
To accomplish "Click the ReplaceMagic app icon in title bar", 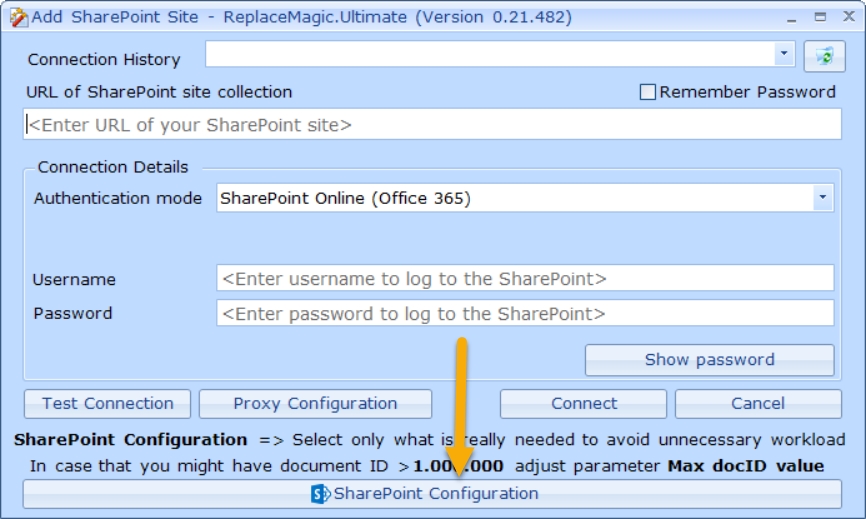I will [x=18, y=17].
